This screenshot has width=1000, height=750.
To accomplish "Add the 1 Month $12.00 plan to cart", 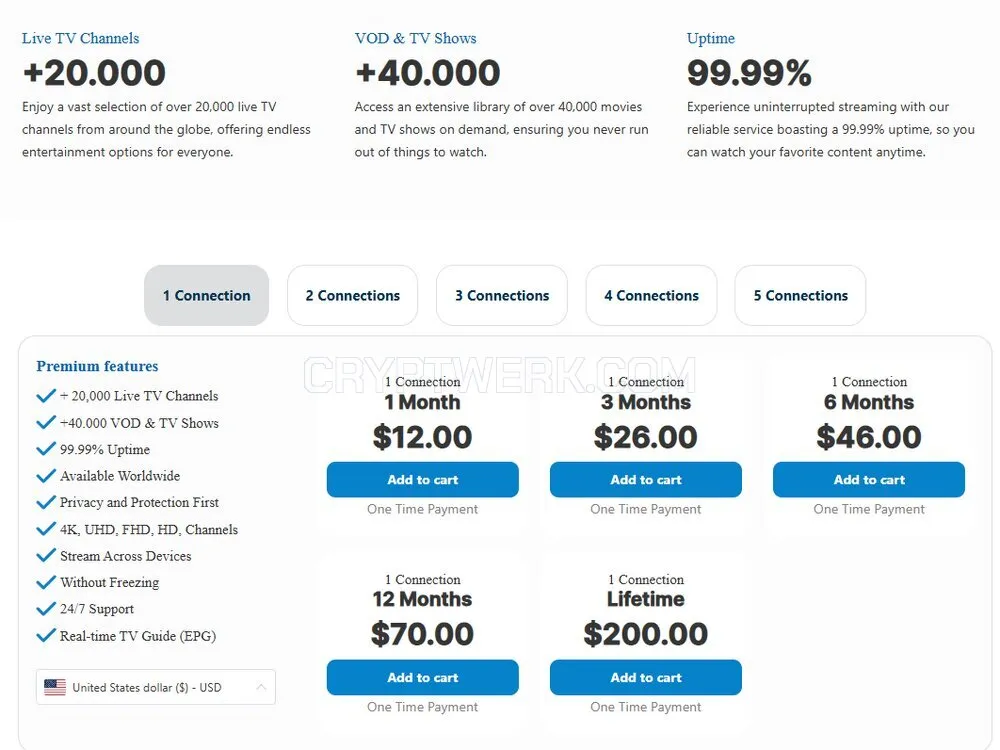I will 423,480.
